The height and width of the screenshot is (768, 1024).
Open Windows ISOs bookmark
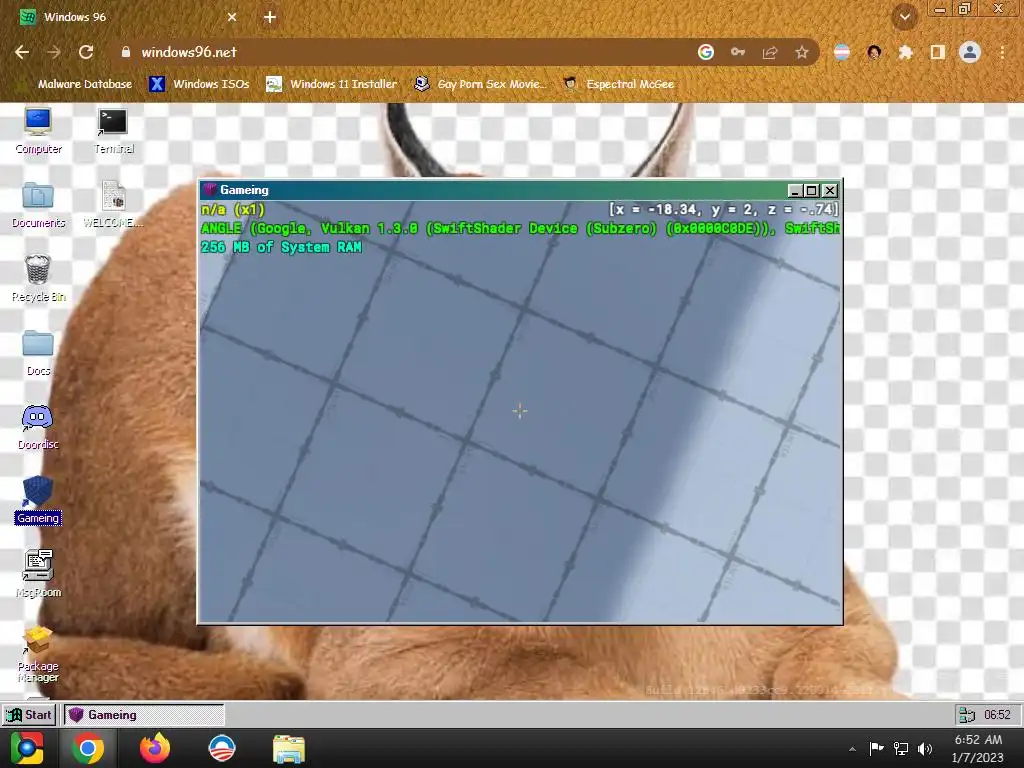pos(199,84)
